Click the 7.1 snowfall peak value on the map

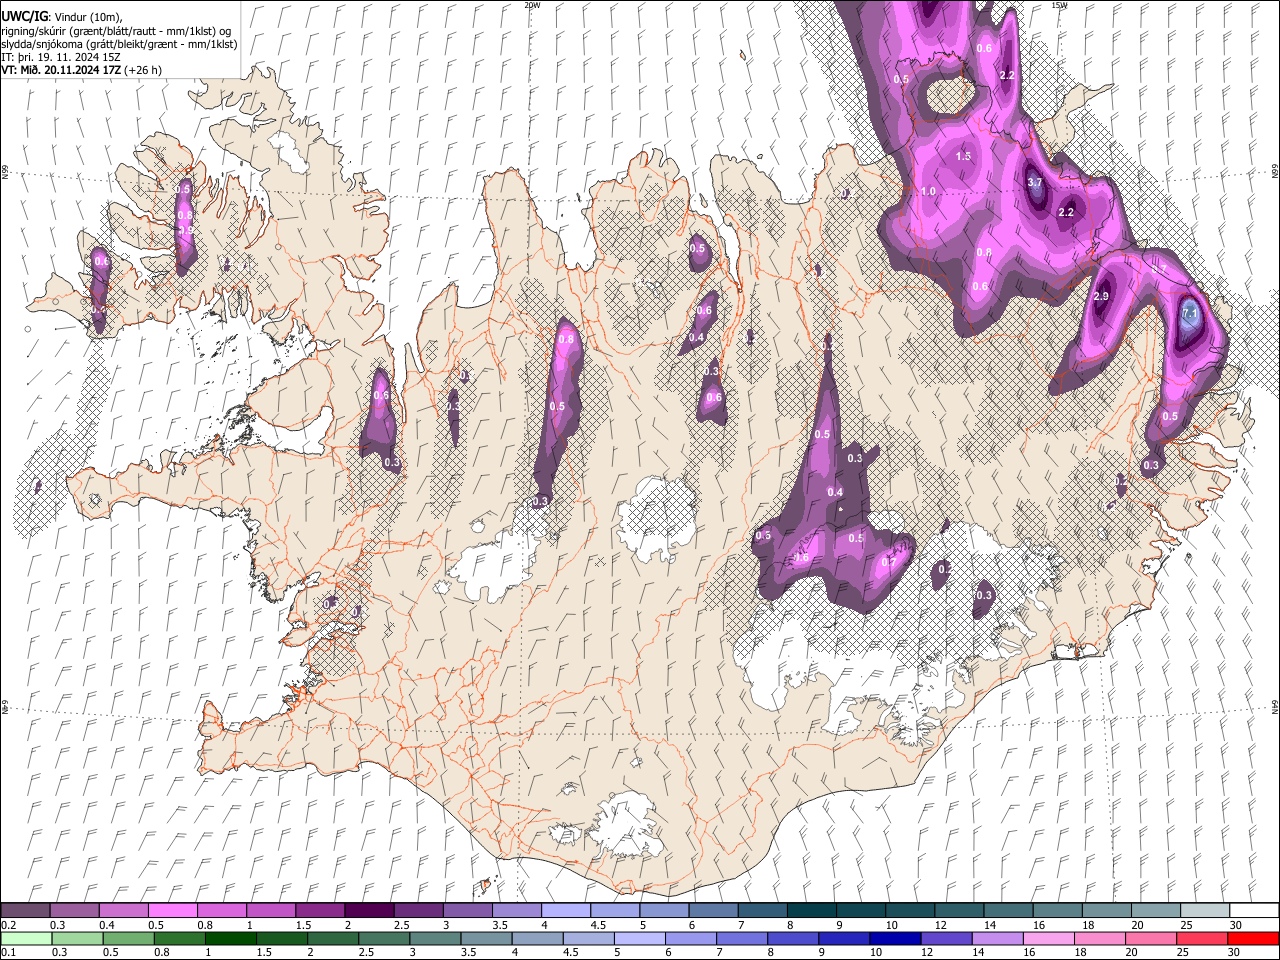(x=1190, y=314)
